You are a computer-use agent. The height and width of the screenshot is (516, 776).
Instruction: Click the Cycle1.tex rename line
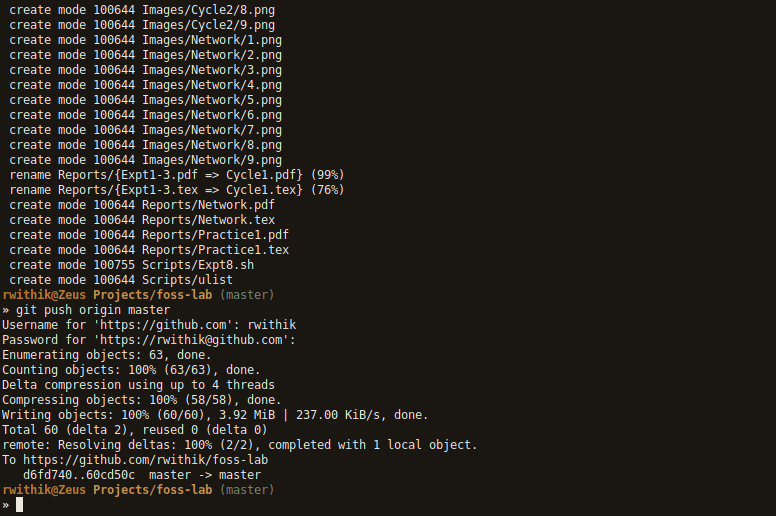coord(176,190)
